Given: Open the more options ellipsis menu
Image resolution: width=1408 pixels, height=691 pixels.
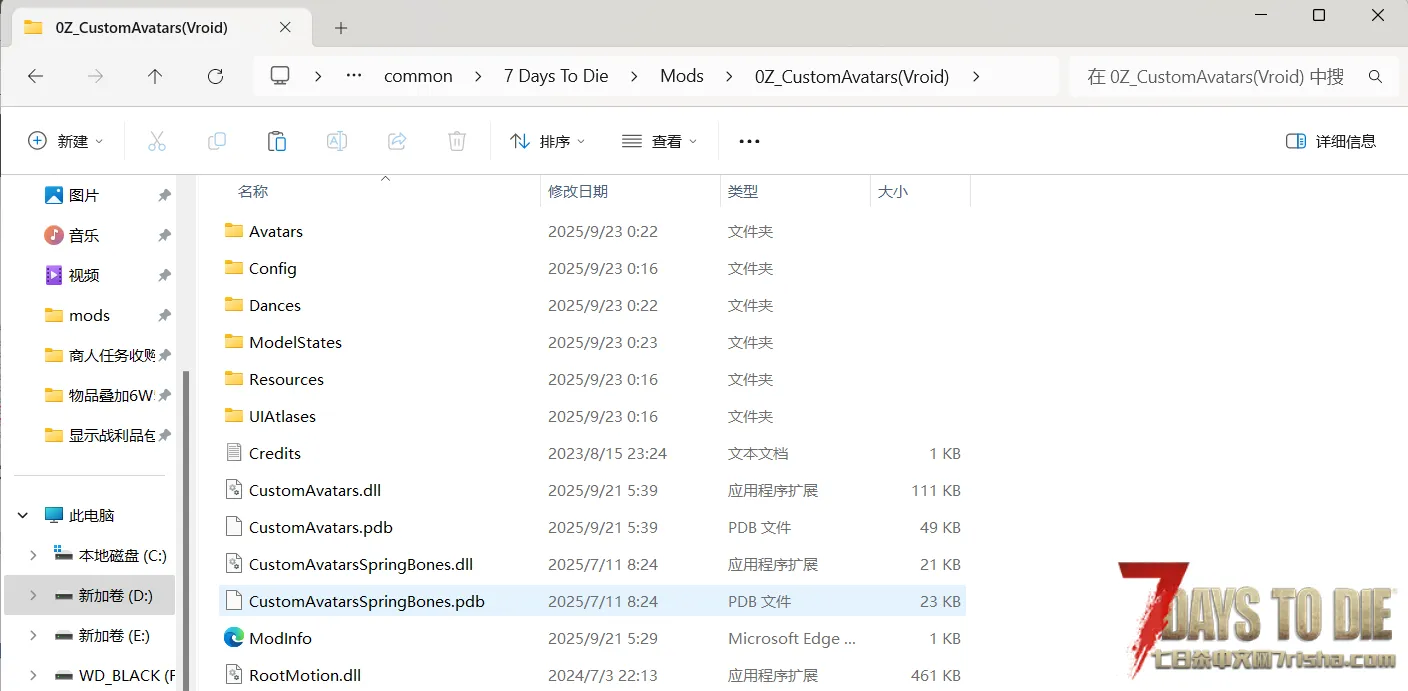Looking at the screenshot, I should [749, 141].
